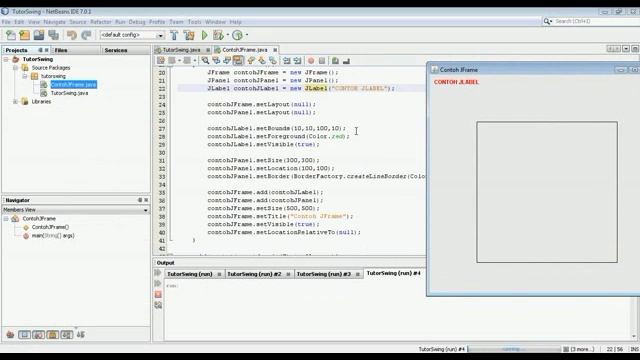This screenshot has height=360, width=640.
Task: Open the Tools menu
Action: [194, 22]
